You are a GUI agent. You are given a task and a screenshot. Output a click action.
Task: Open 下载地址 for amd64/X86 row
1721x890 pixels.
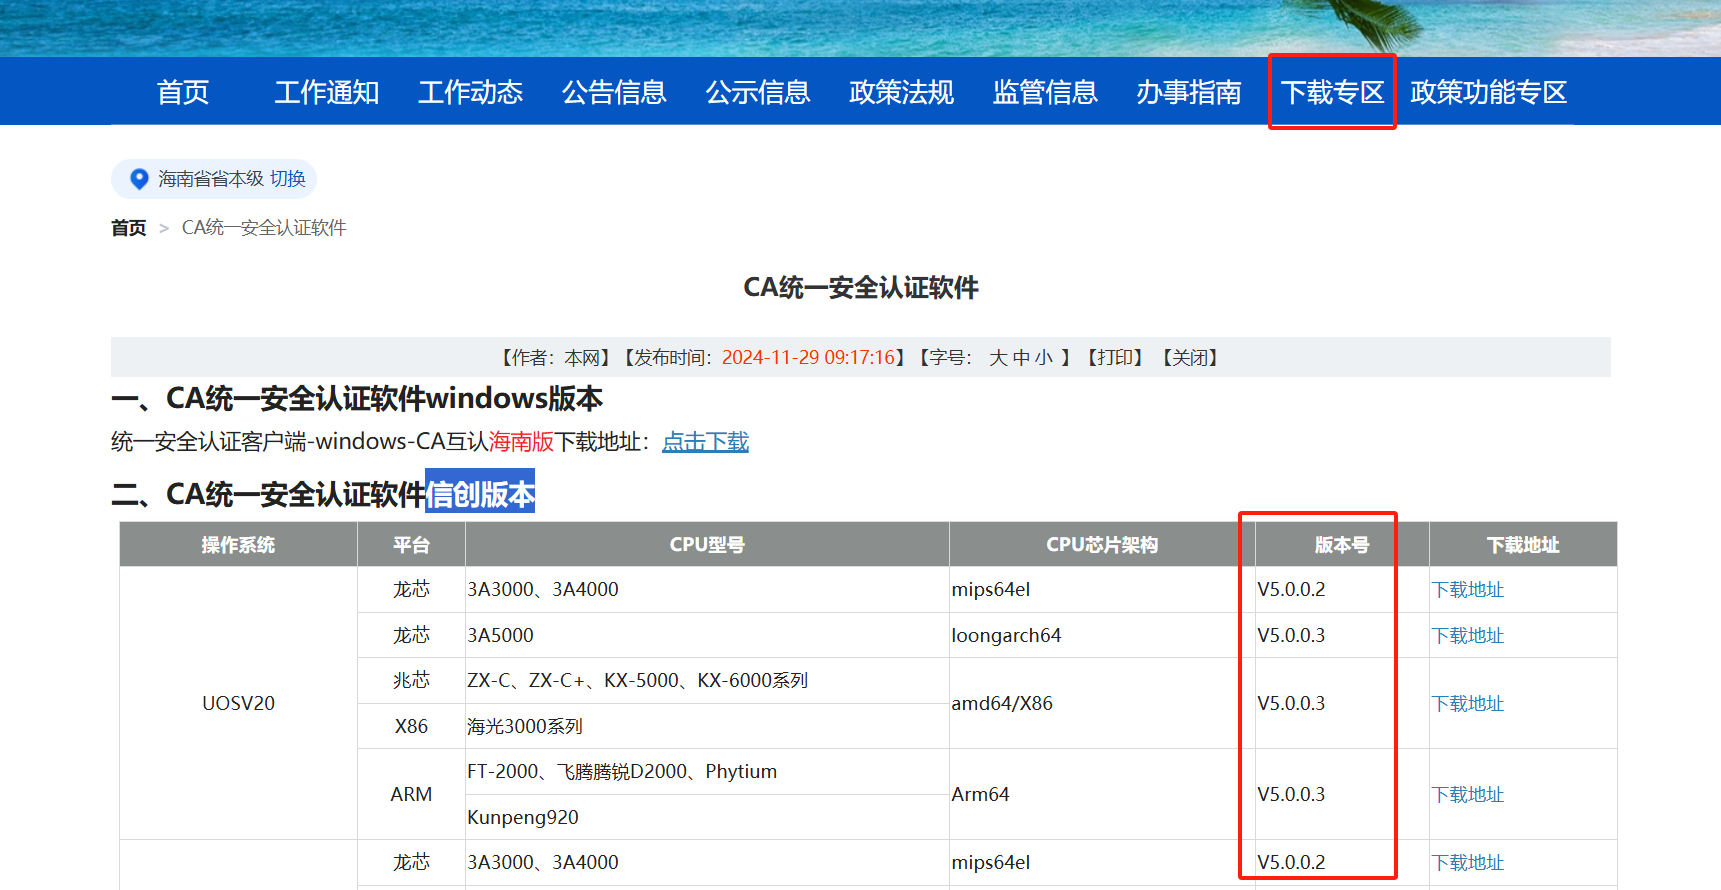coord(1467,704)
